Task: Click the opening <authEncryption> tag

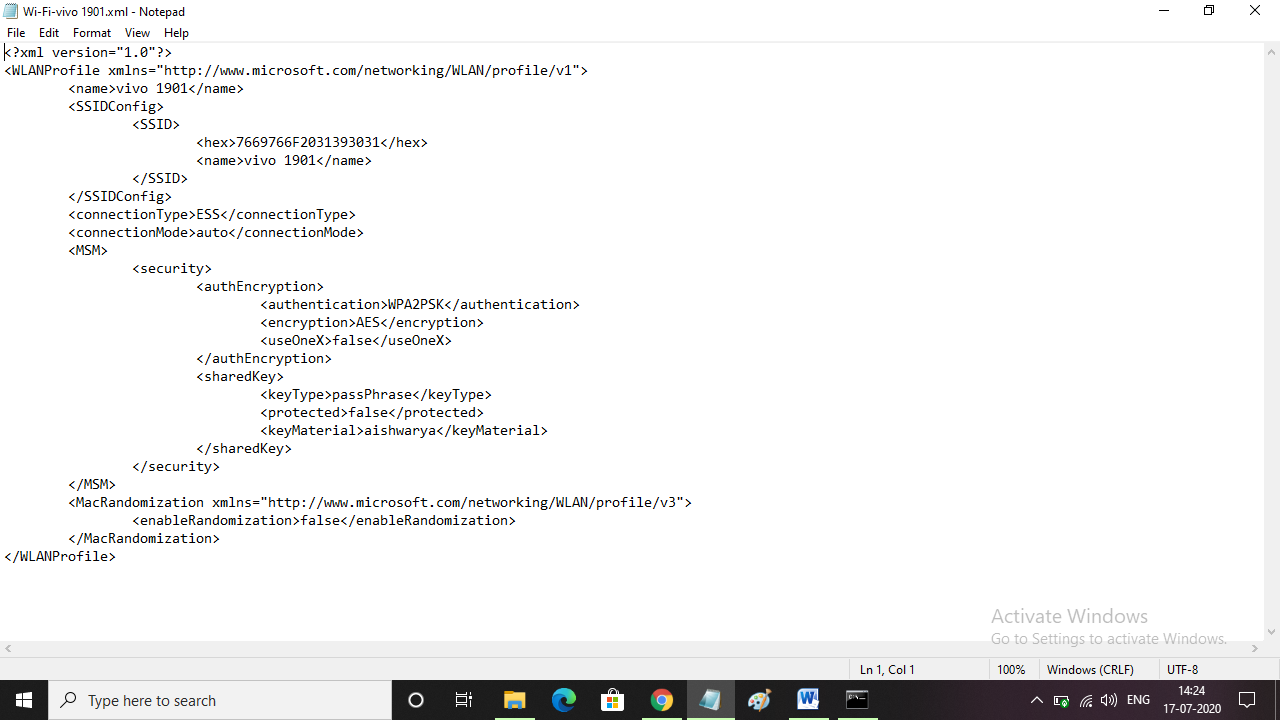Action: point(260,286)
